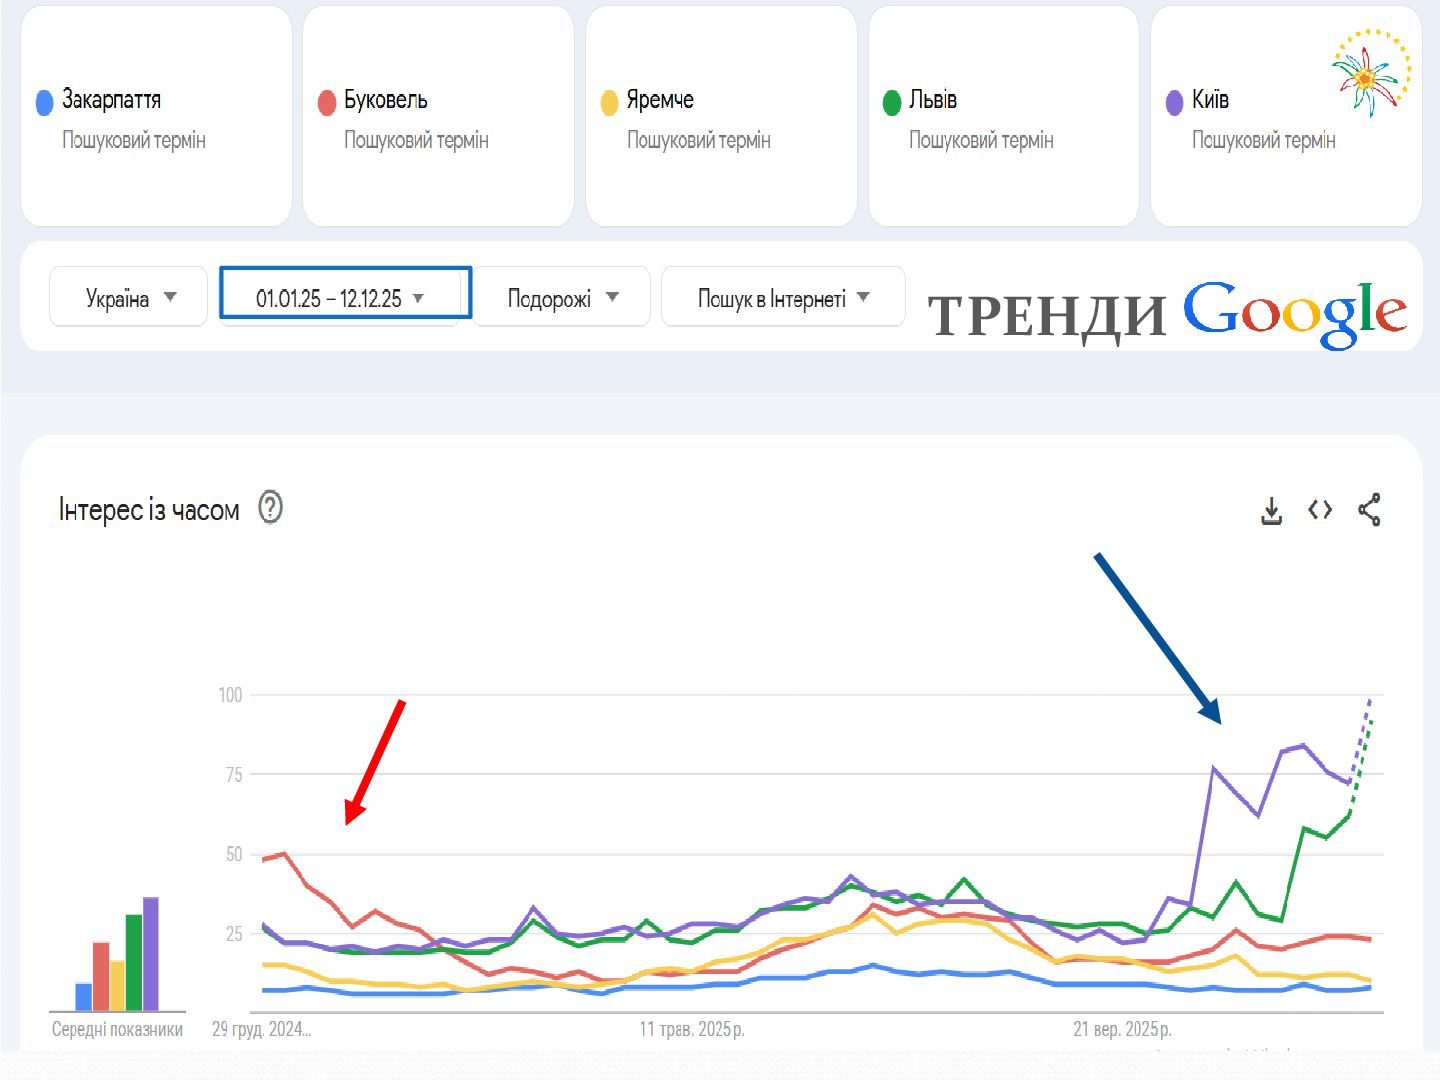Click the Середні показники bar chart
This screenshot has height=1080, width=1440.
[118, 954]
